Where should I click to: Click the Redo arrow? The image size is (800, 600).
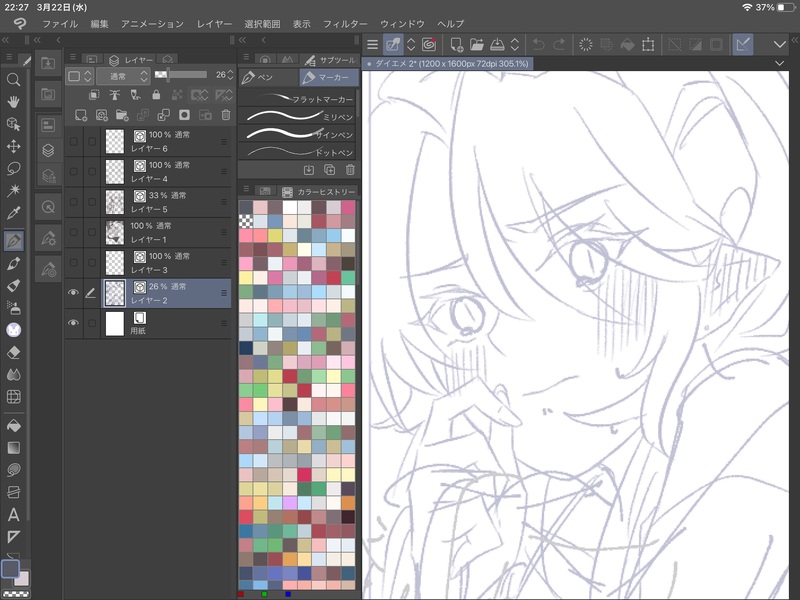point(559,45)
